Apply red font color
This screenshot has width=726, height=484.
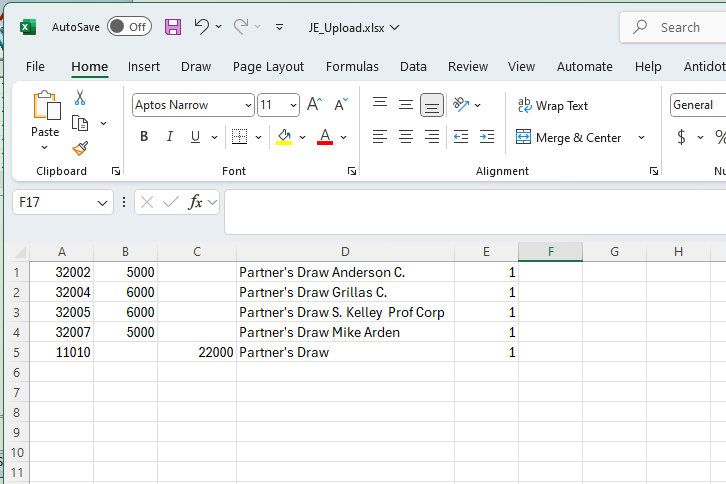click(x=325, y=137)
